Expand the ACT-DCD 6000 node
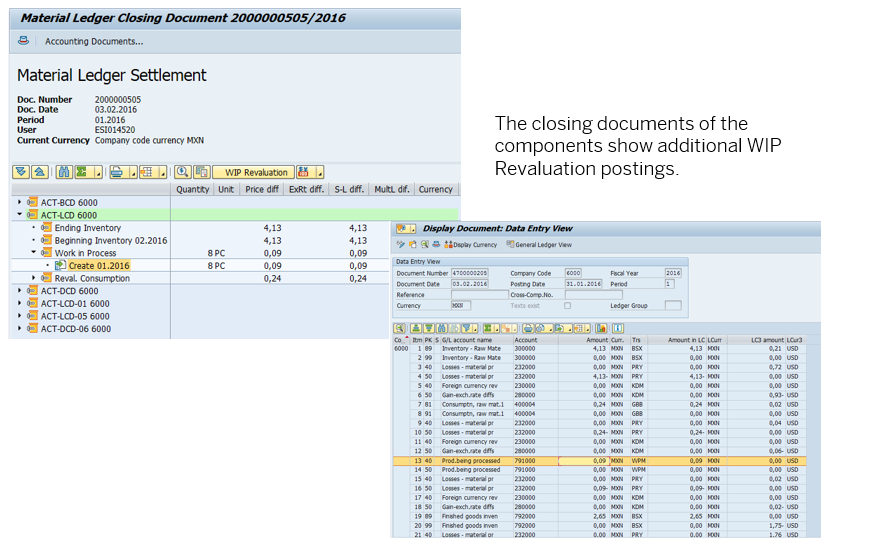The height and width of the screenshot is (549, 885). click(20, 291)
